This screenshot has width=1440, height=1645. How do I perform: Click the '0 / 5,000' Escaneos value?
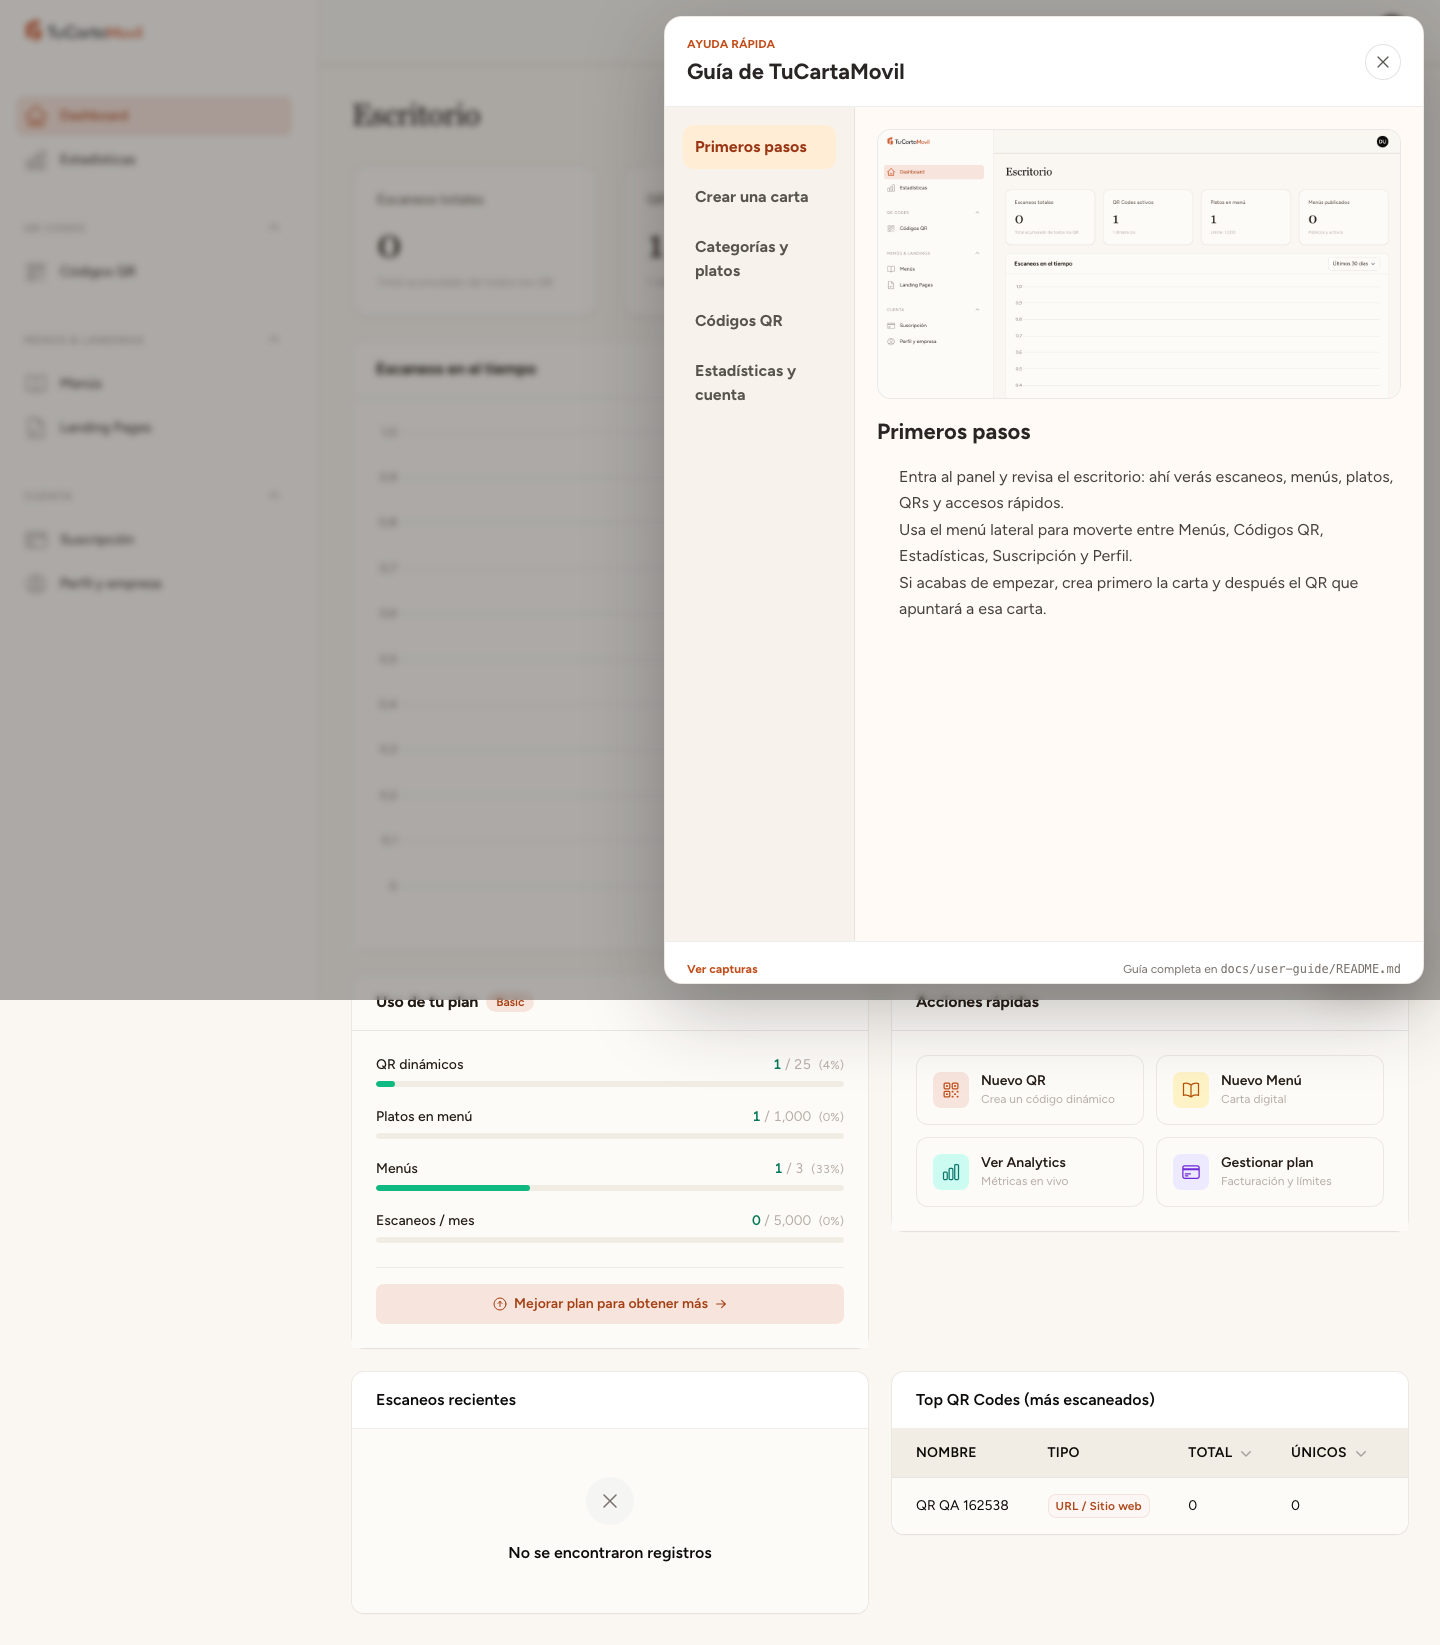[781, 1220]
